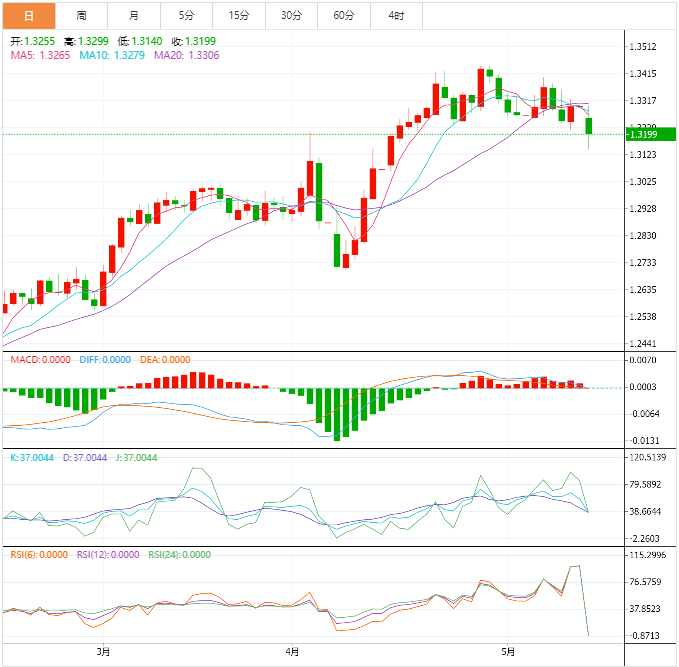Open the 4时 timeframe tab
The image size is (679, 667).
point(396,16)
